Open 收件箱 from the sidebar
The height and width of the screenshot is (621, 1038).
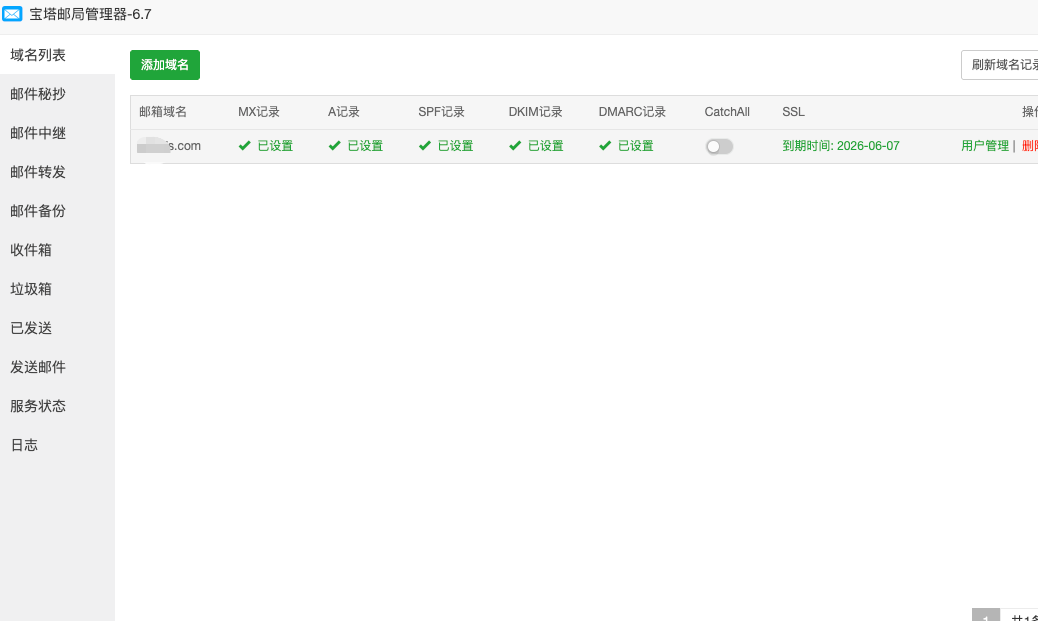(31, 250)
